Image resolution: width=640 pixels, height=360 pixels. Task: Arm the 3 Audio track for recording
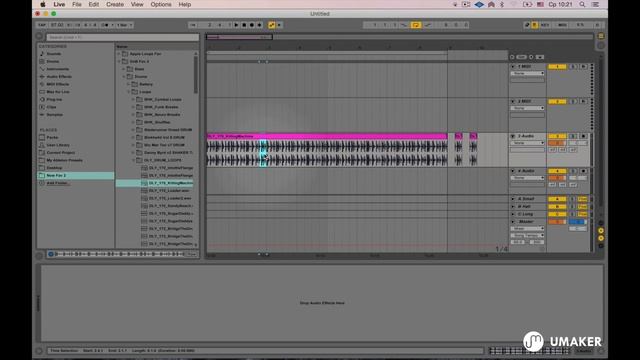click(583, 136)
